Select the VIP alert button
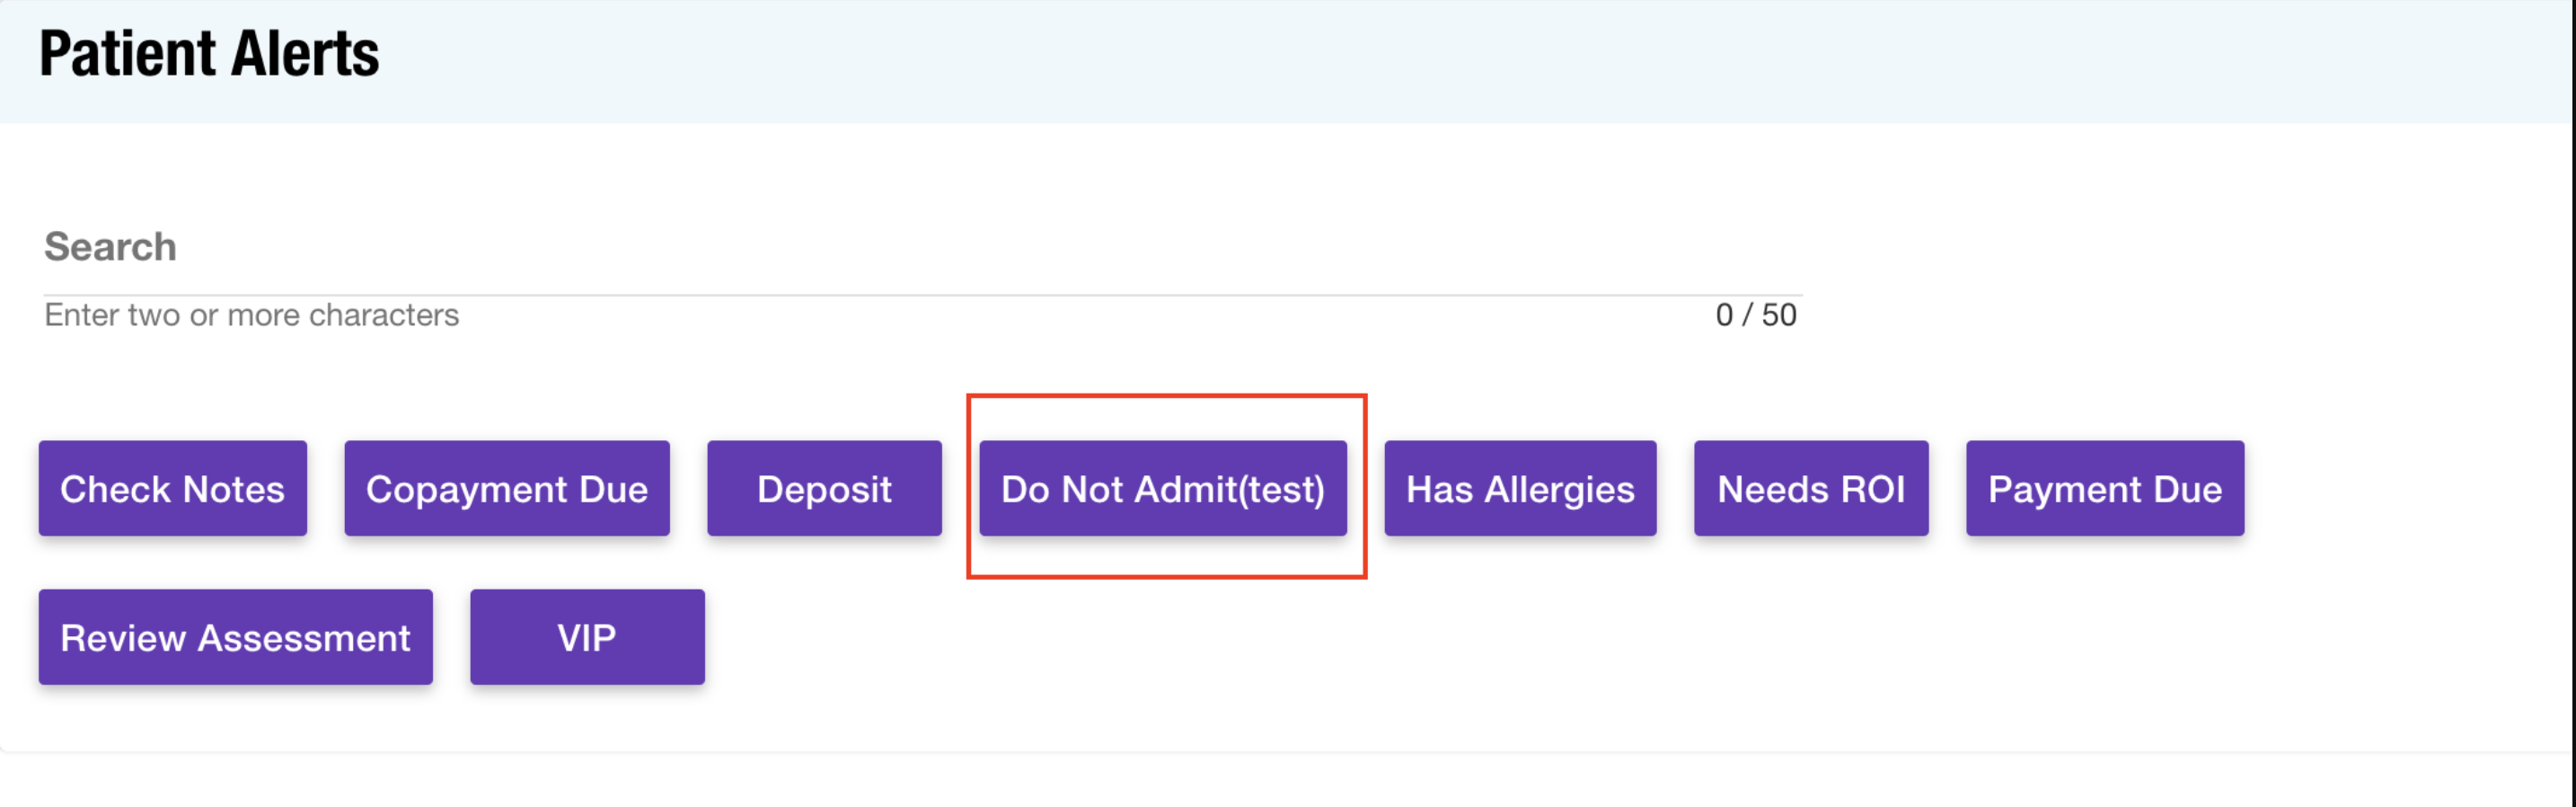 586,637
